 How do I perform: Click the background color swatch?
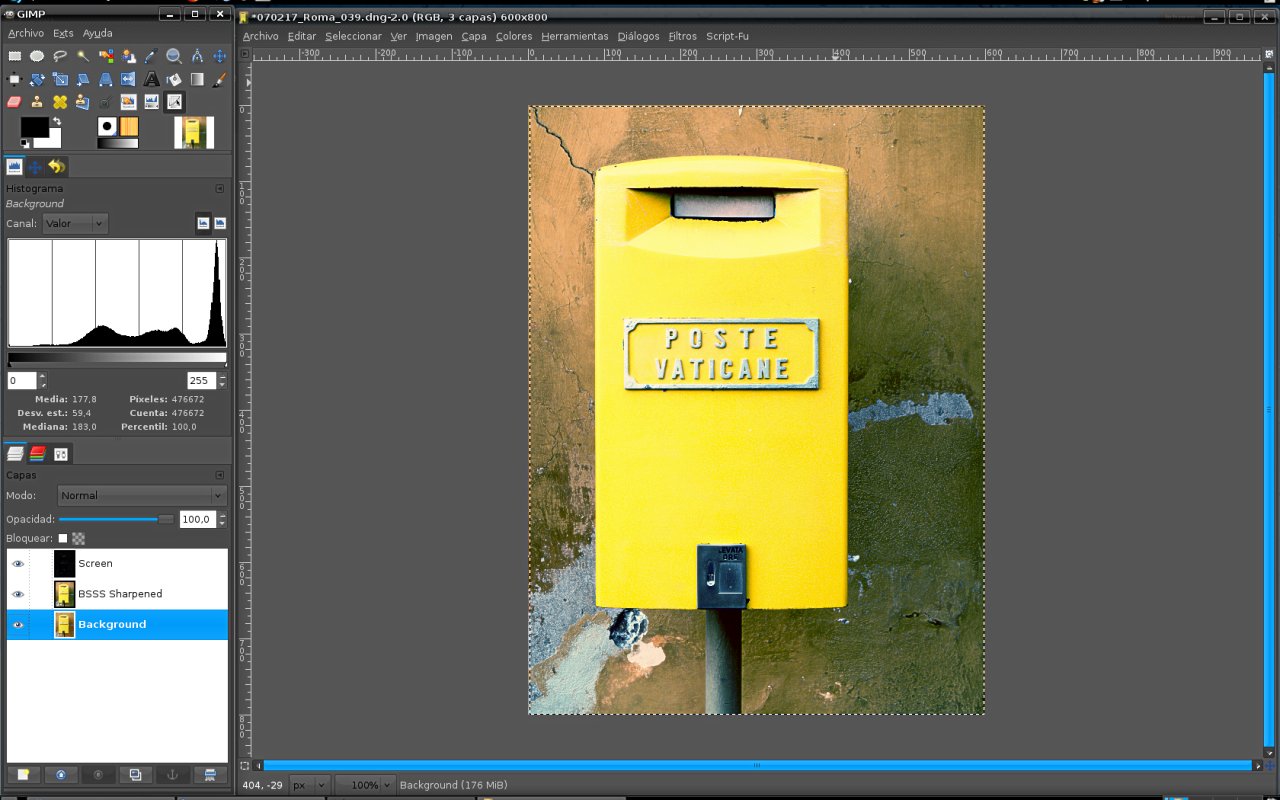53,140
